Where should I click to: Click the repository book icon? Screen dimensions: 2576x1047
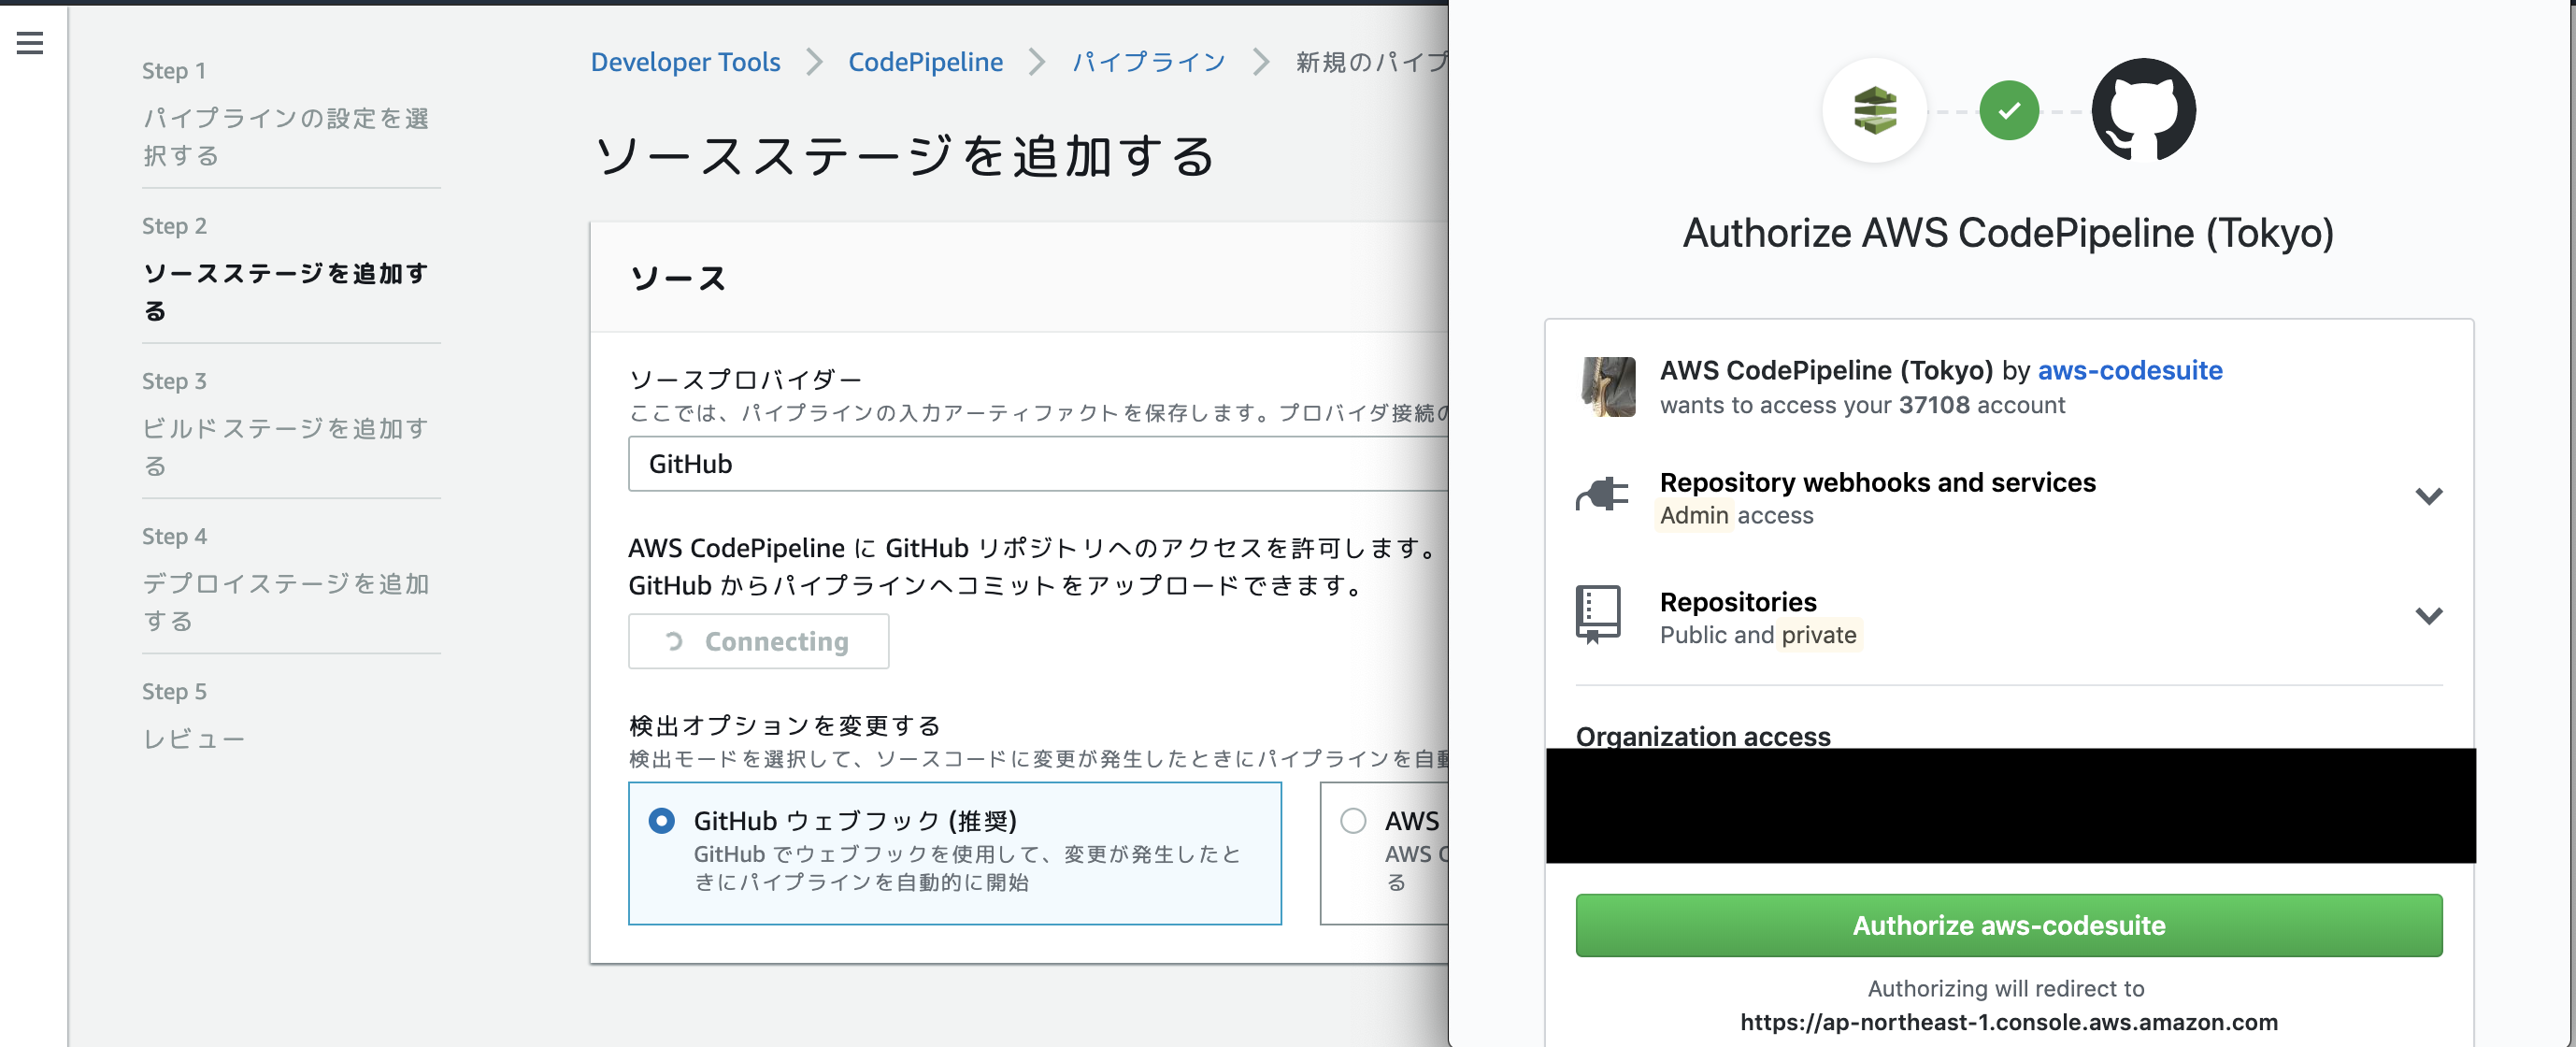1598,614
